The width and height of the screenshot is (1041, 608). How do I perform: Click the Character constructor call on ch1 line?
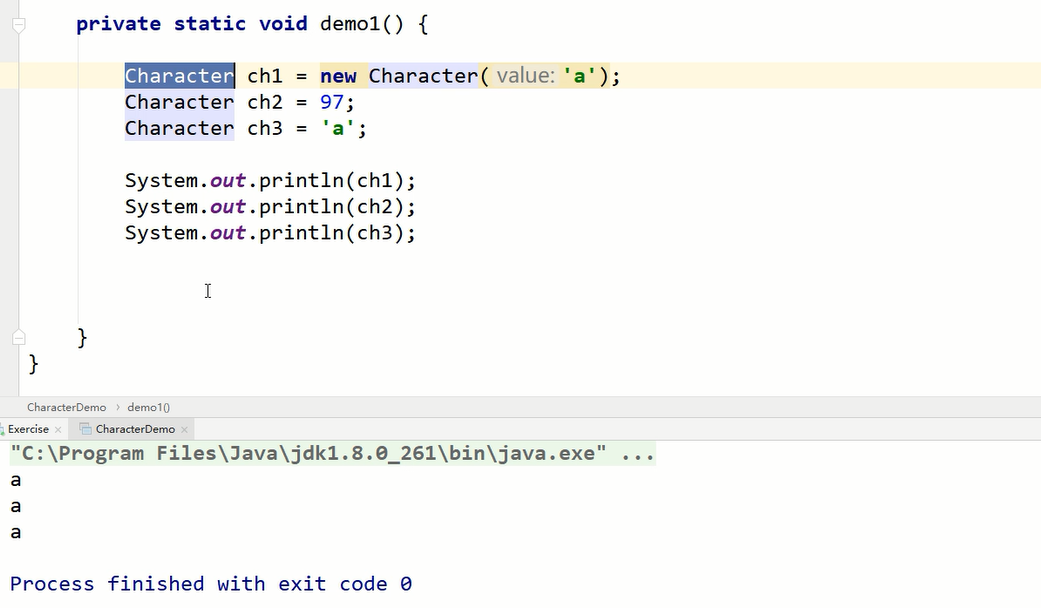coord(423,76)
